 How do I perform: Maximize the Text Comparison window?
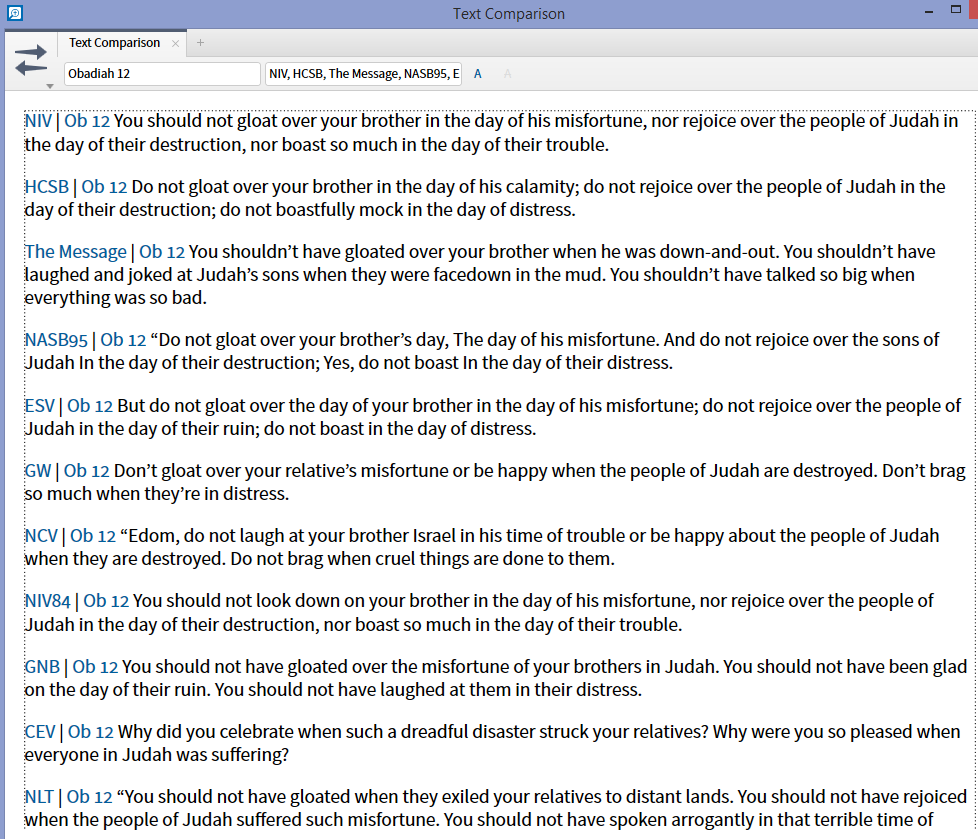coord(956,9)
